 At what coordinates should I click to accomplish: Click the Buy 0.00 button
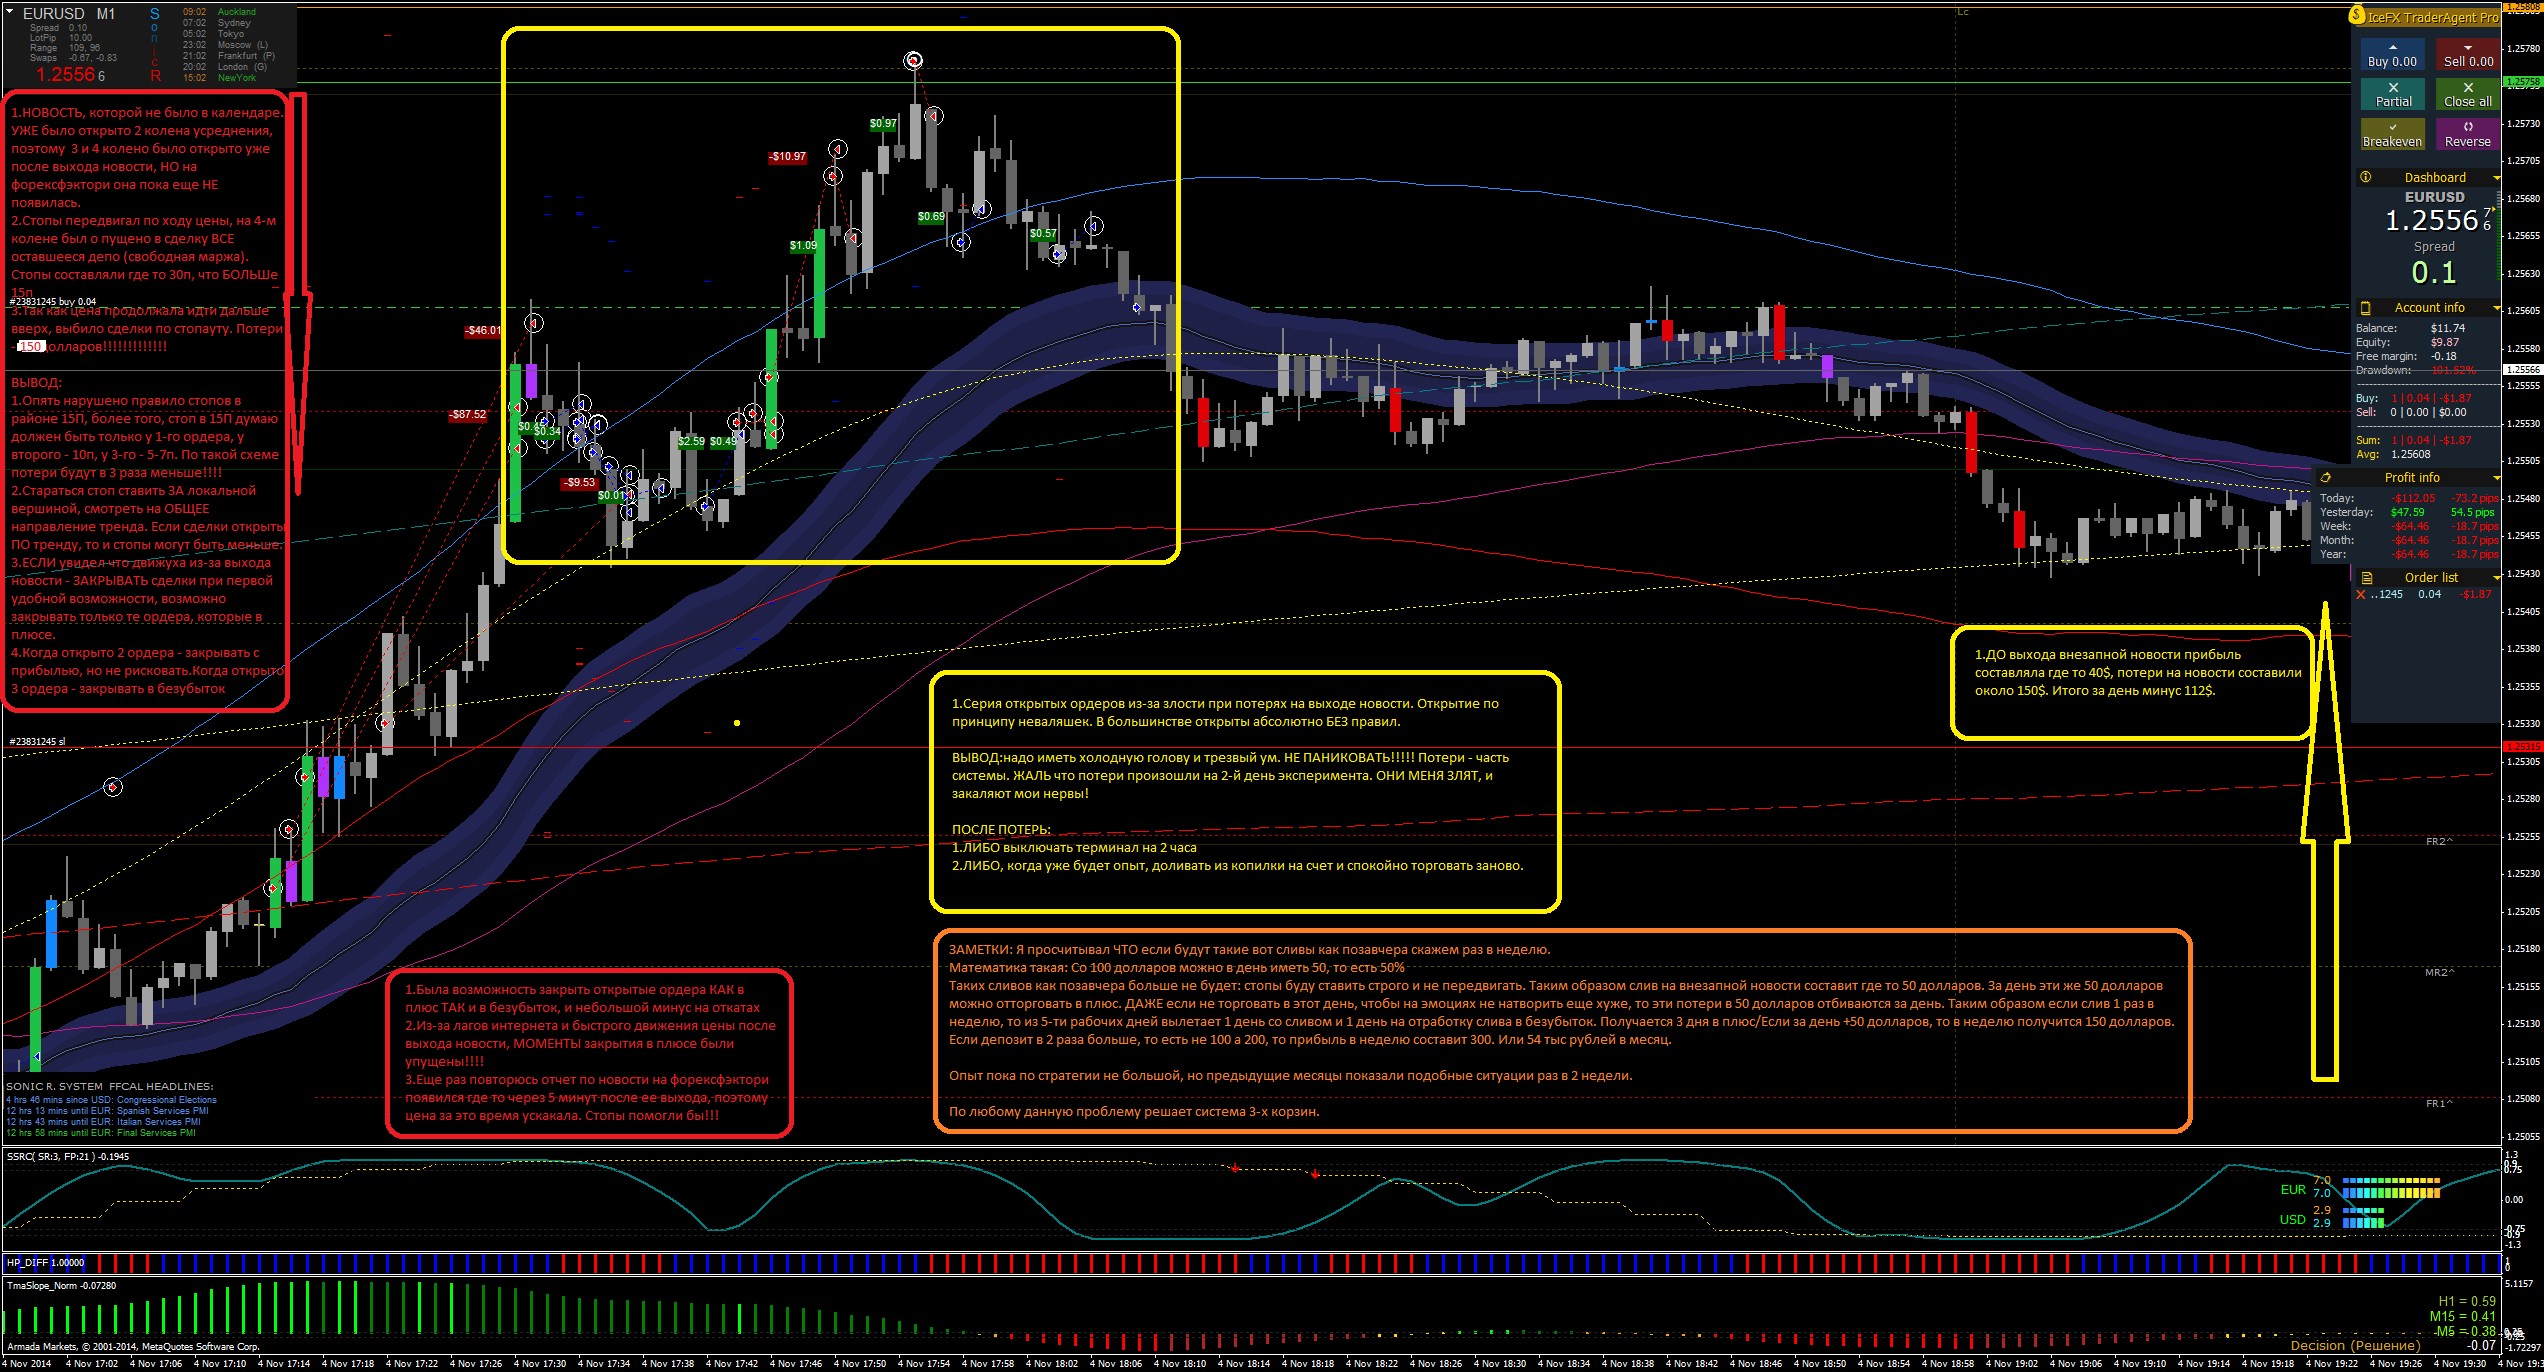tap(2392, 54)
